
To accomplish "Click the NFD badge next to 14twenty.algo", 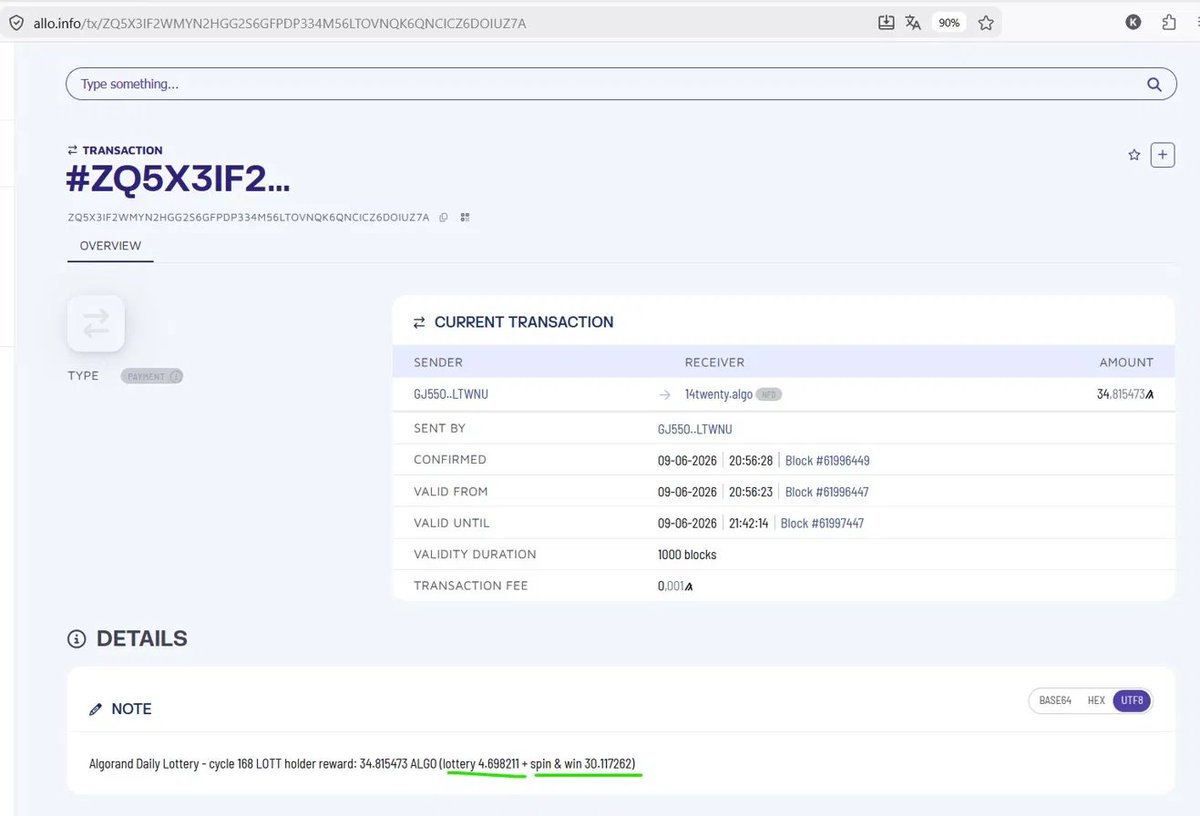I will click(x=769, y=394).
